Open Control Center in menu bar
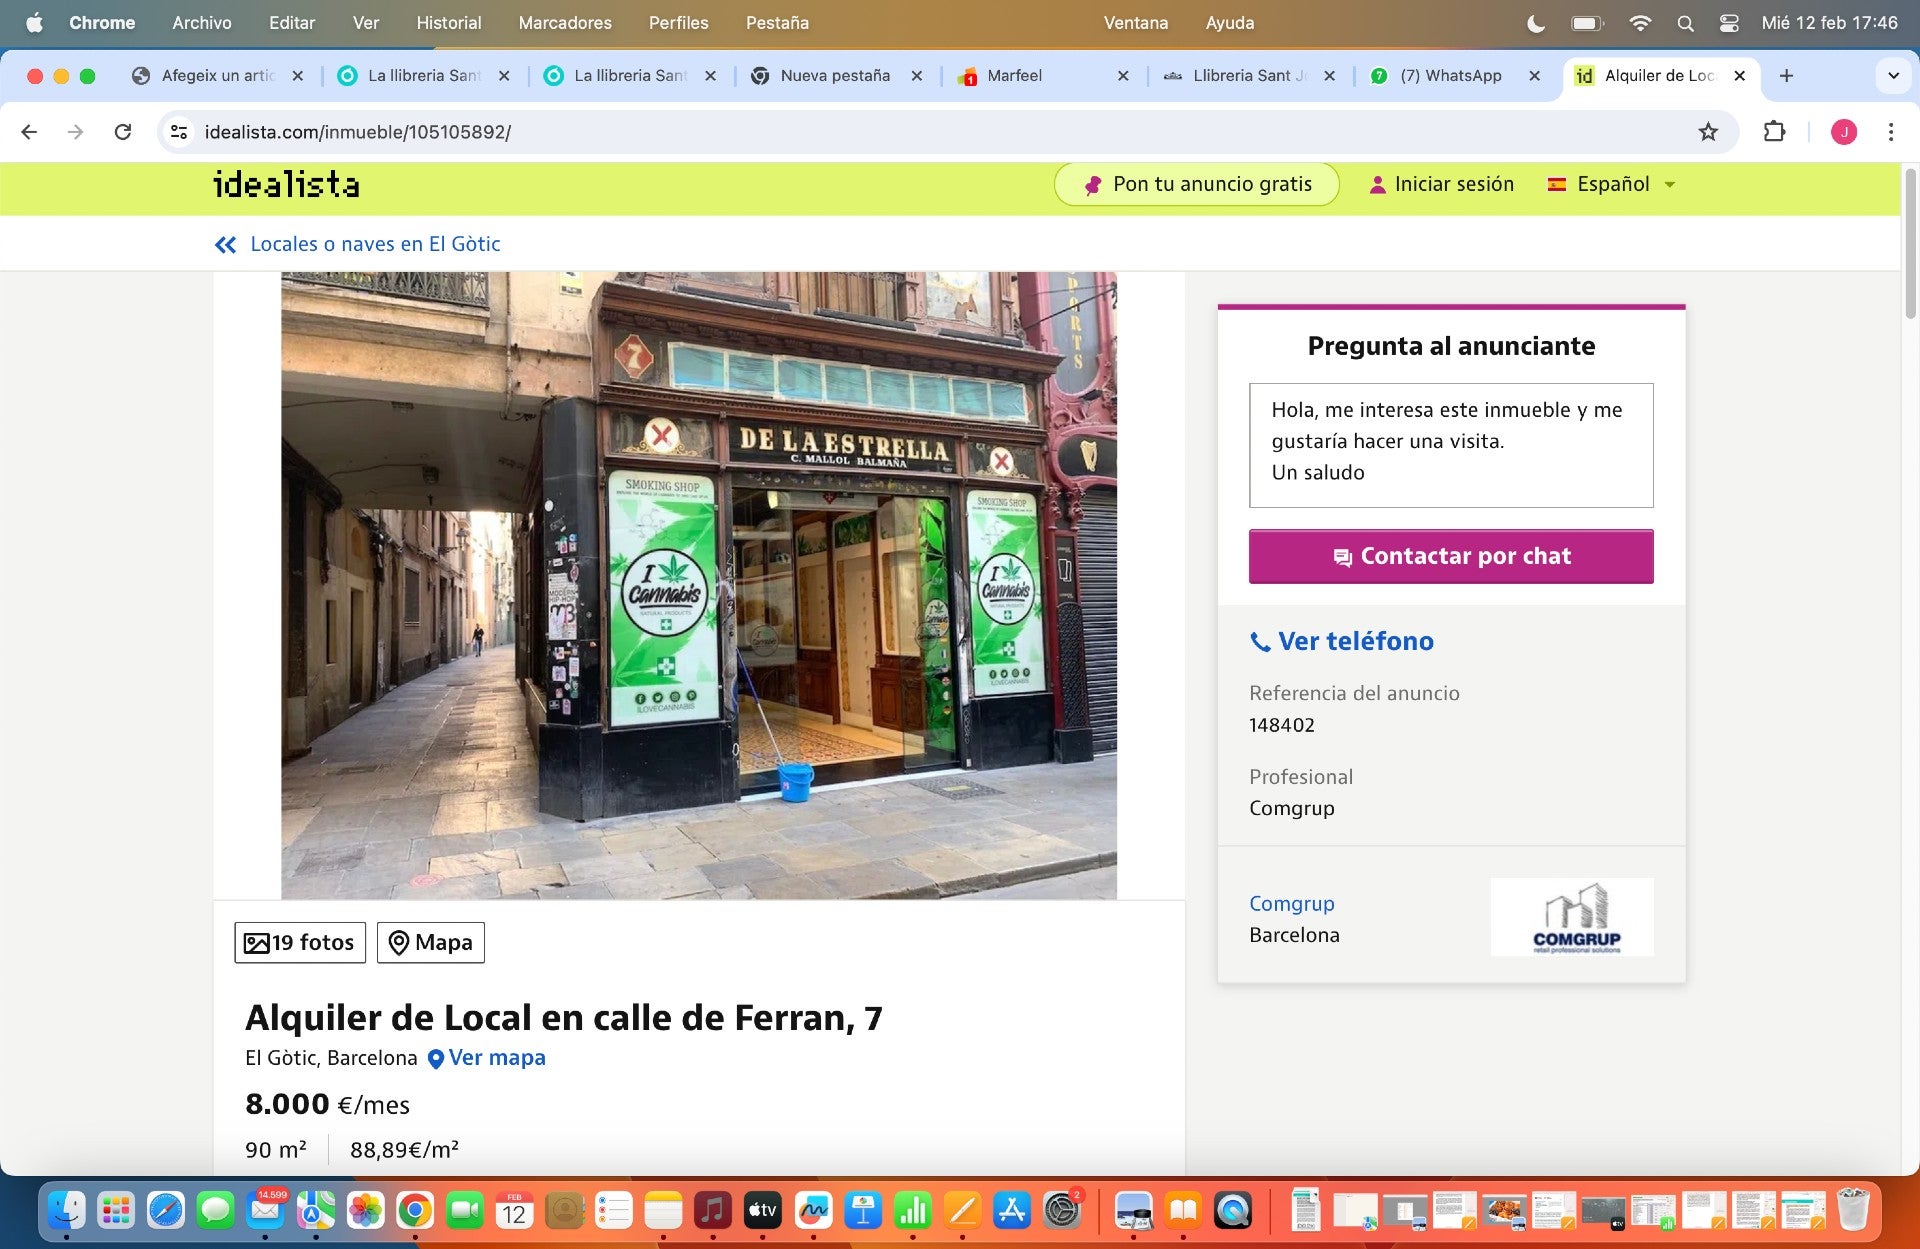 click(x=1729, y=23)
